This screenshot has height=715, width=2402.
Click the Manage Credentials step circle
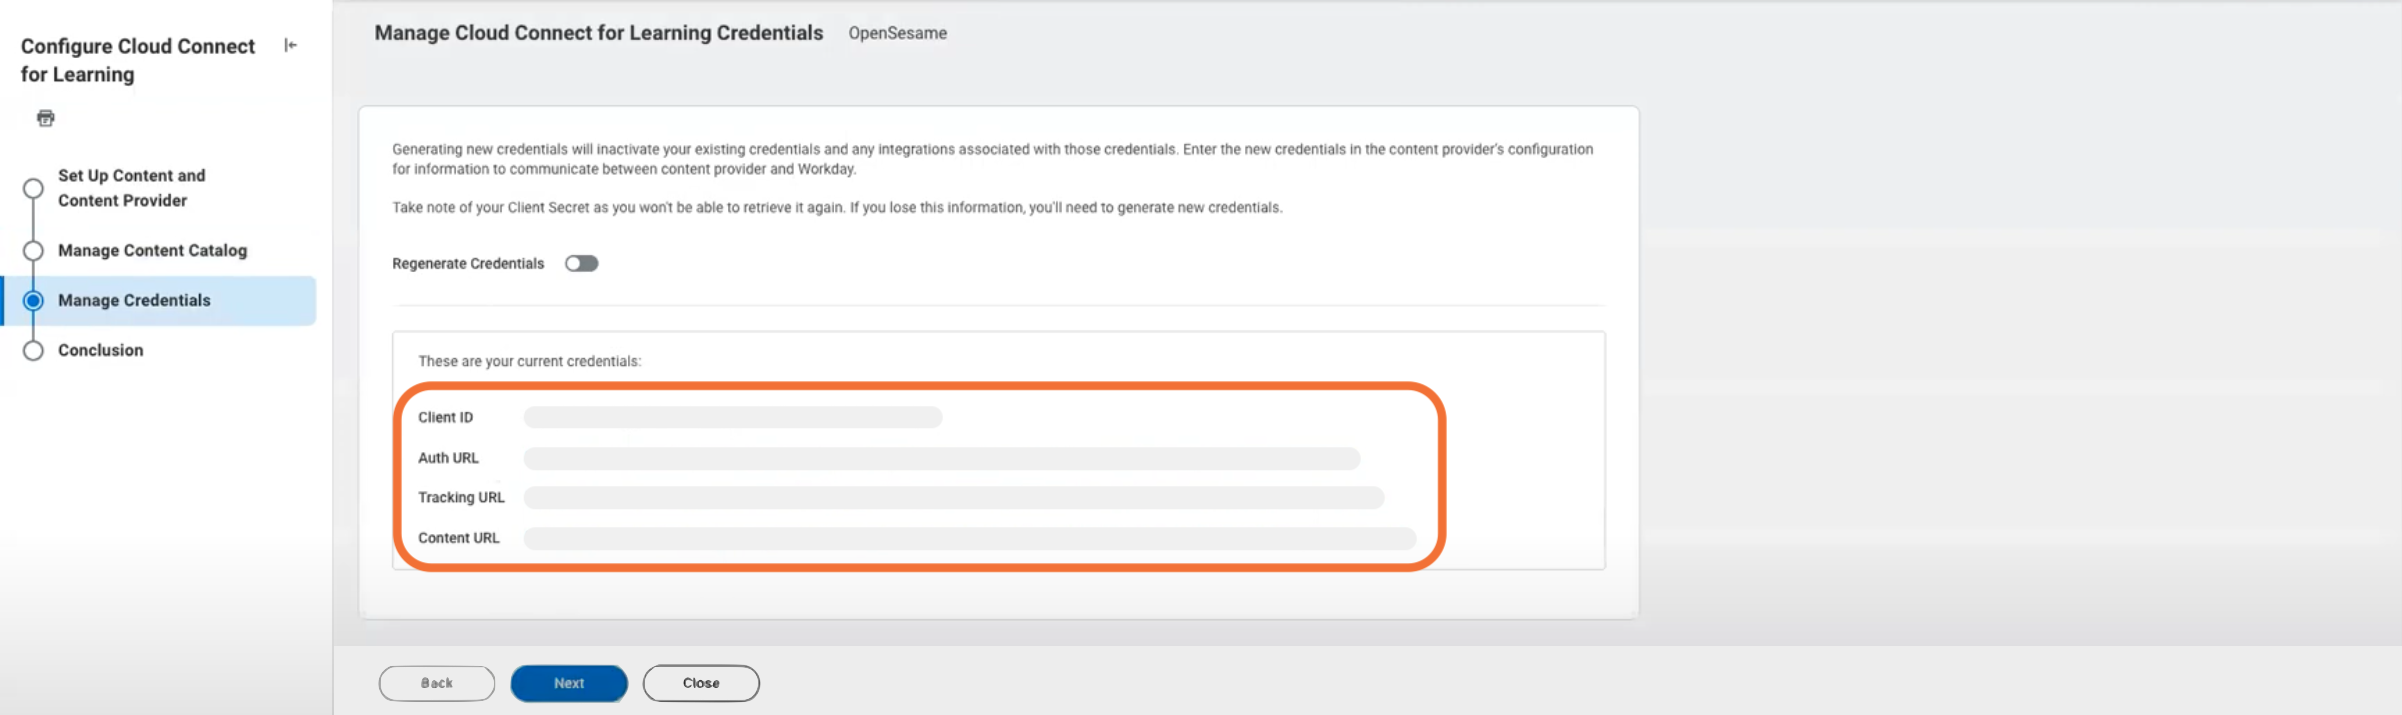(x=33, y=300)
